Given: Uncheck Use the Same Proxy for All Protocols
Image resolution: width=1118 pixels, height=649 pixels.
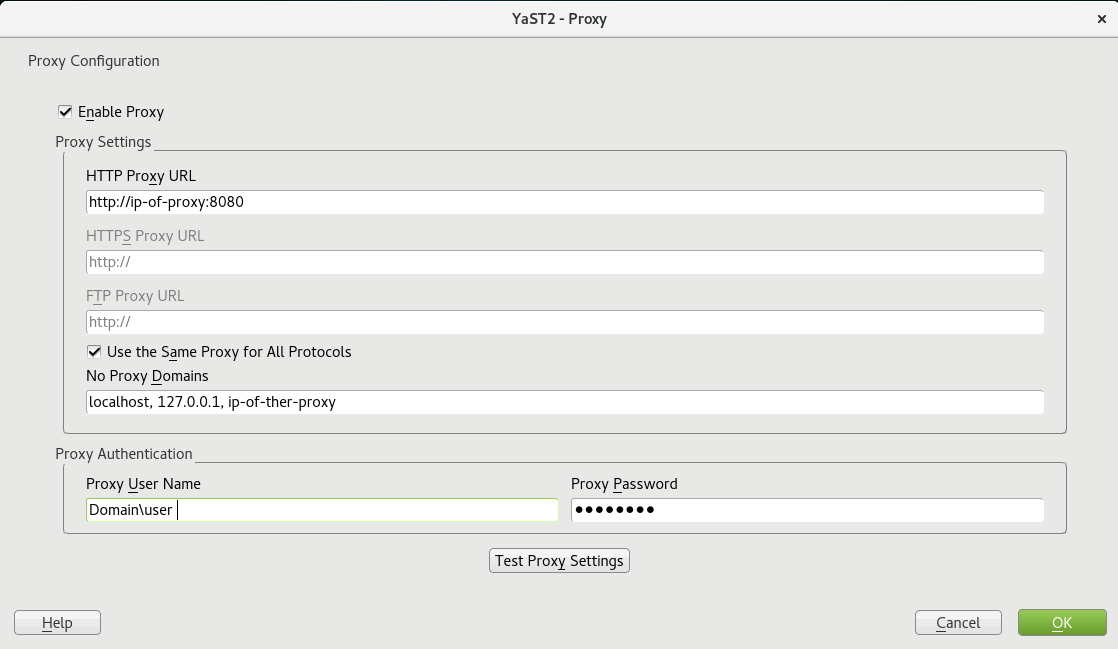Looking at the screenshot, I should point(94,352).
